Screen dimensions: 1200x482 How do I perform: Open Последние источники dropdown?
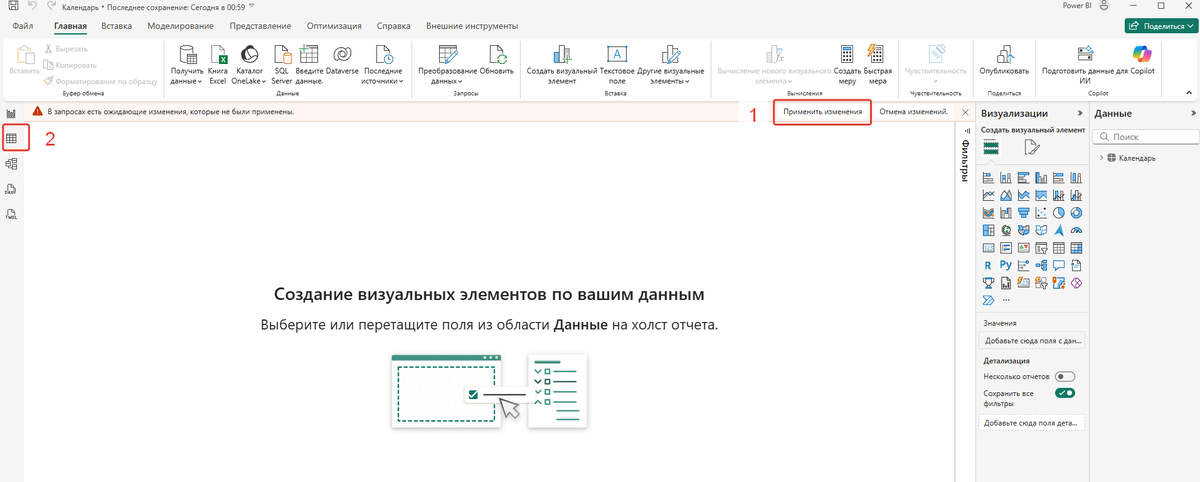click(x=383, y=63)
